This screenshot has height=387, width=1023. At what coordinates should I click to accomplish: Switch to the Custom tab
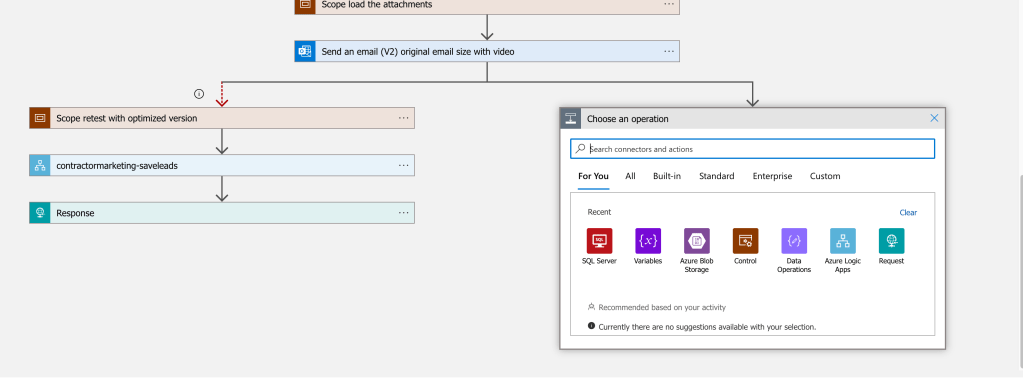(825, 176)
